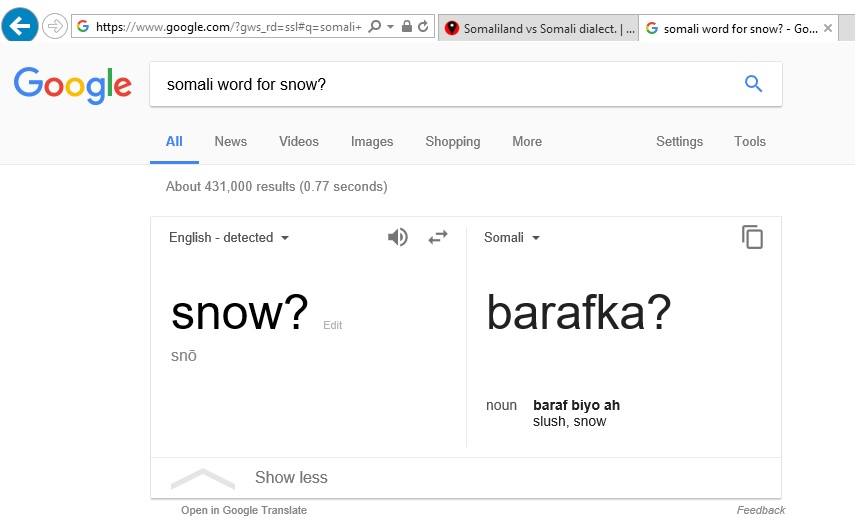The image size is (855, 524).
Task: Open the Somali target language dropdown
Action: pos(511,238)
